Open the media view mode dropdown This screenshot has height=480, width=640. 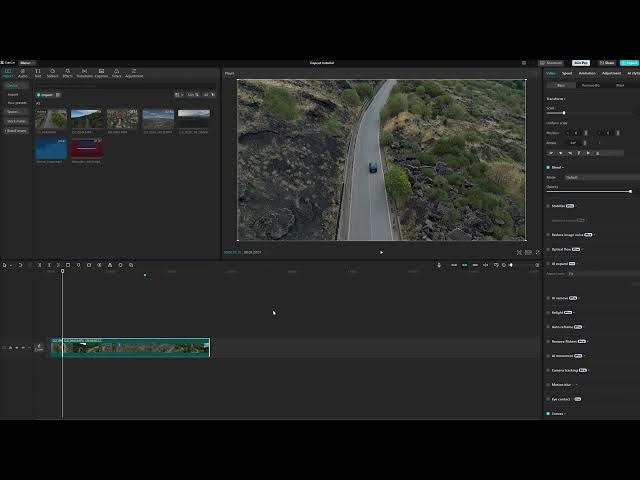179,95
